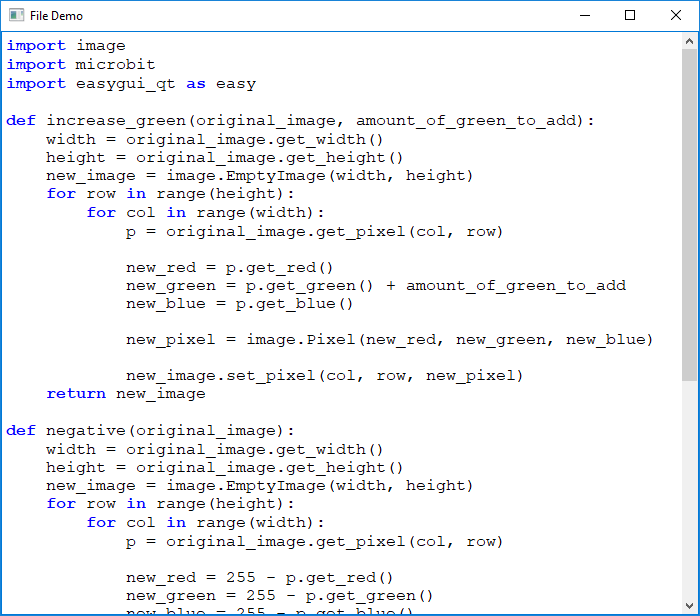
Task: Close the File Demo window
Action: point(675,16)
